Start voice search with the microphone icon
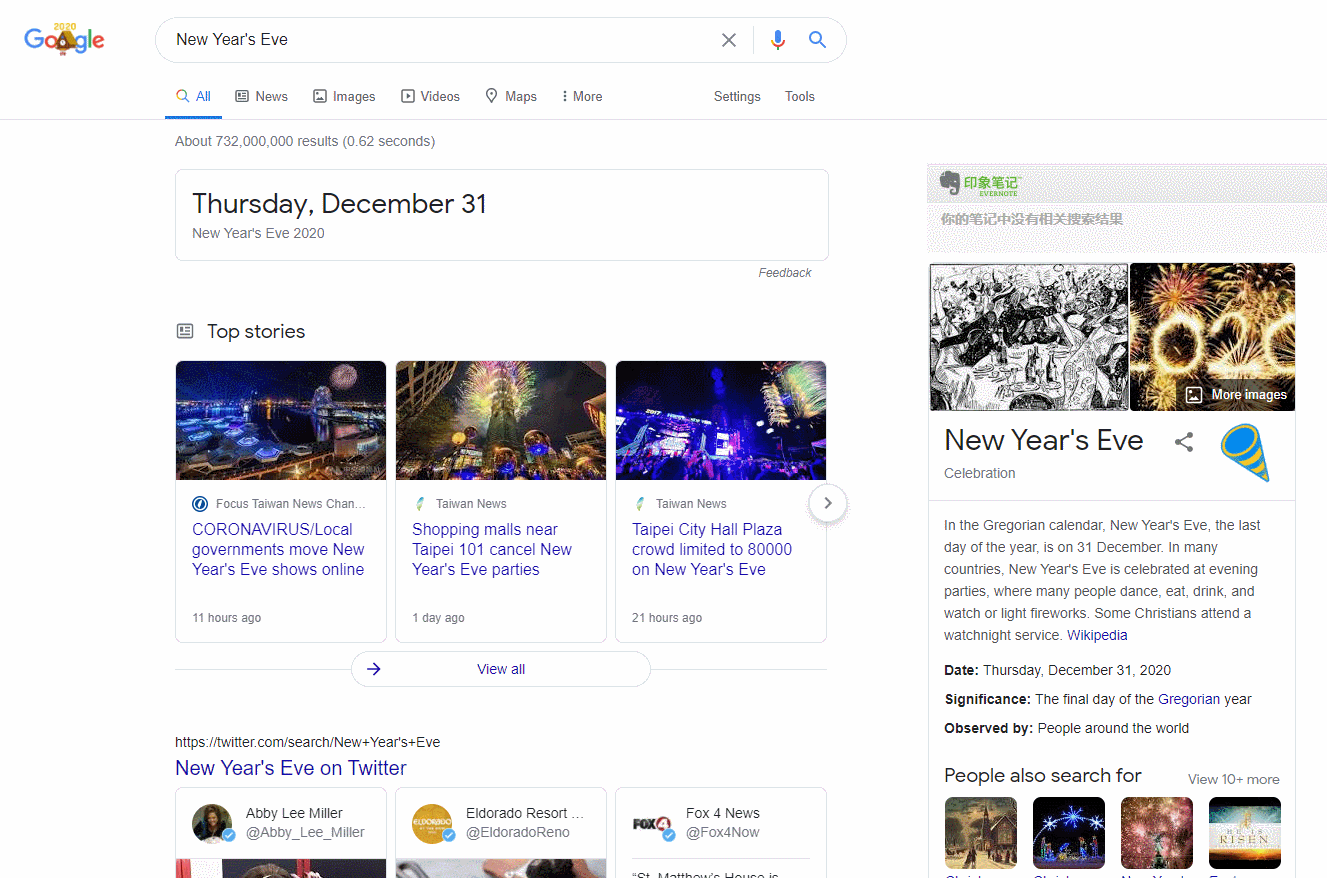Screen dimensions: 1327x878 (778, 40)
